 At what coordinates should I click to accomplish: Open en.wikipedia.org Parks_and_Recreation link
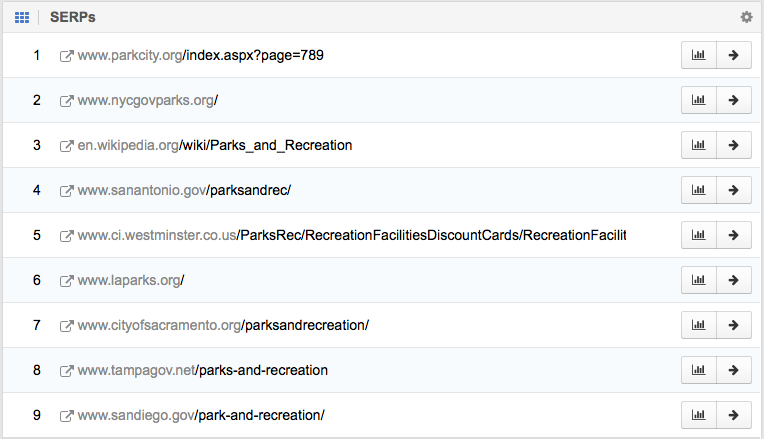coord(214,145)
